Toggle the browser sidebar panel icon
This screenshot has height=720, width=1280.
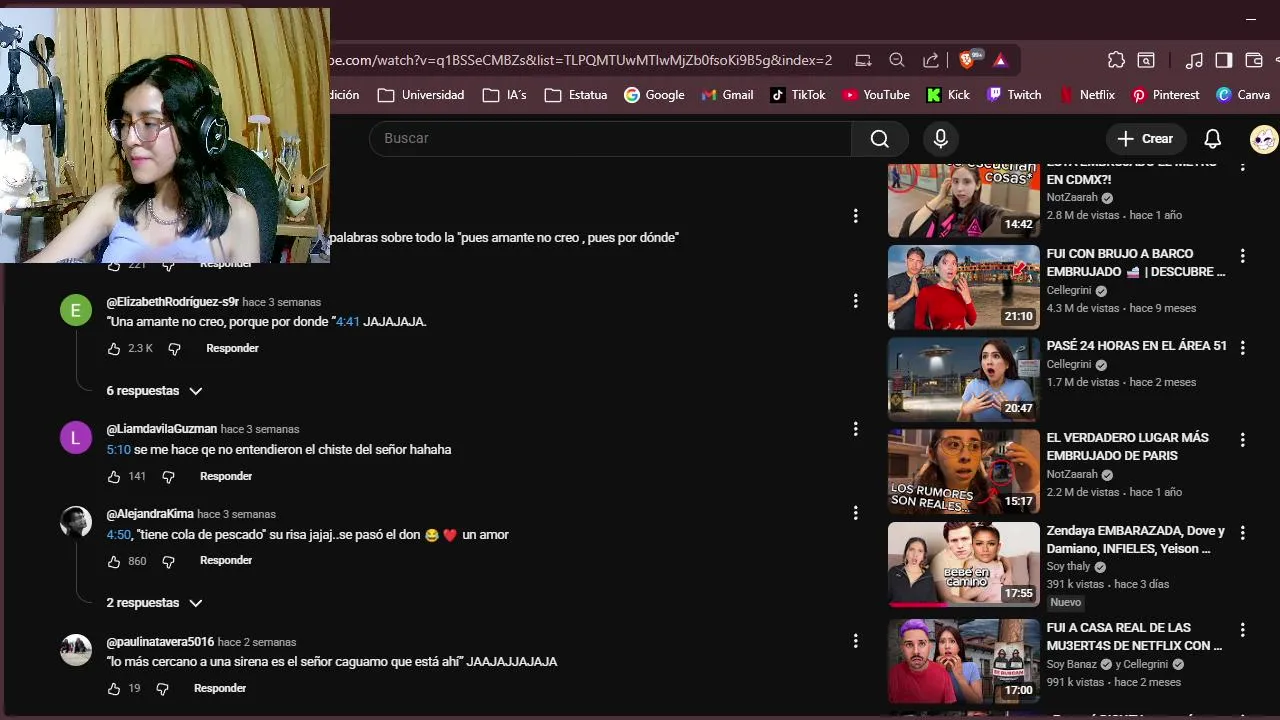click(x=1223, y=60)
